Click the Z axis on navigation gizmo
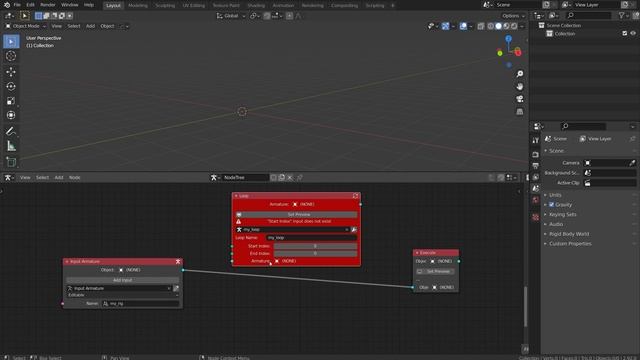The height and width of the screenshot is (360, 640). [509, 39]
